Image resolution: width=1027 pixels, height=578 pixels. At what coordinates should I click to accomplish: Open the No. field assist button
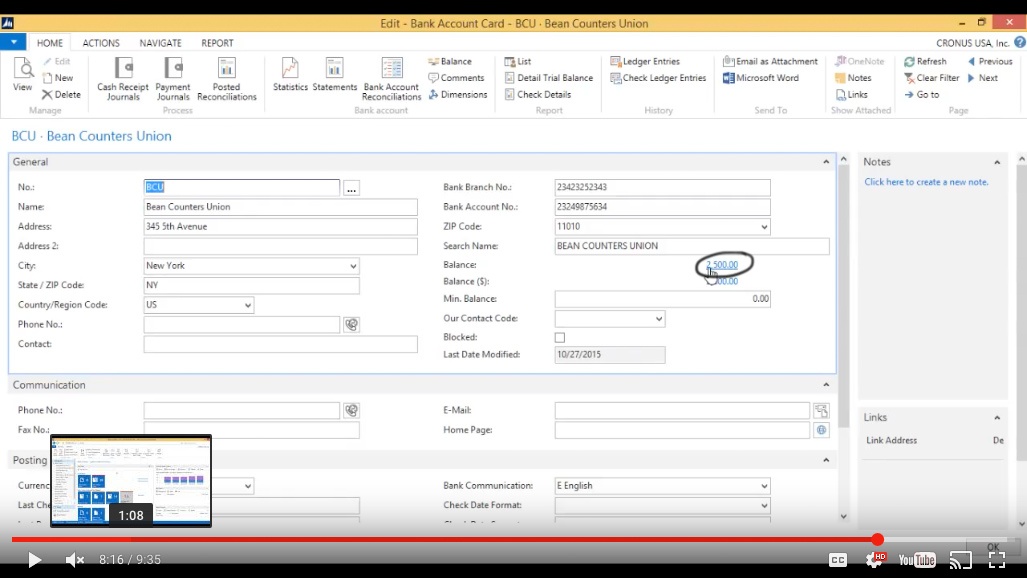pos(351,188)
